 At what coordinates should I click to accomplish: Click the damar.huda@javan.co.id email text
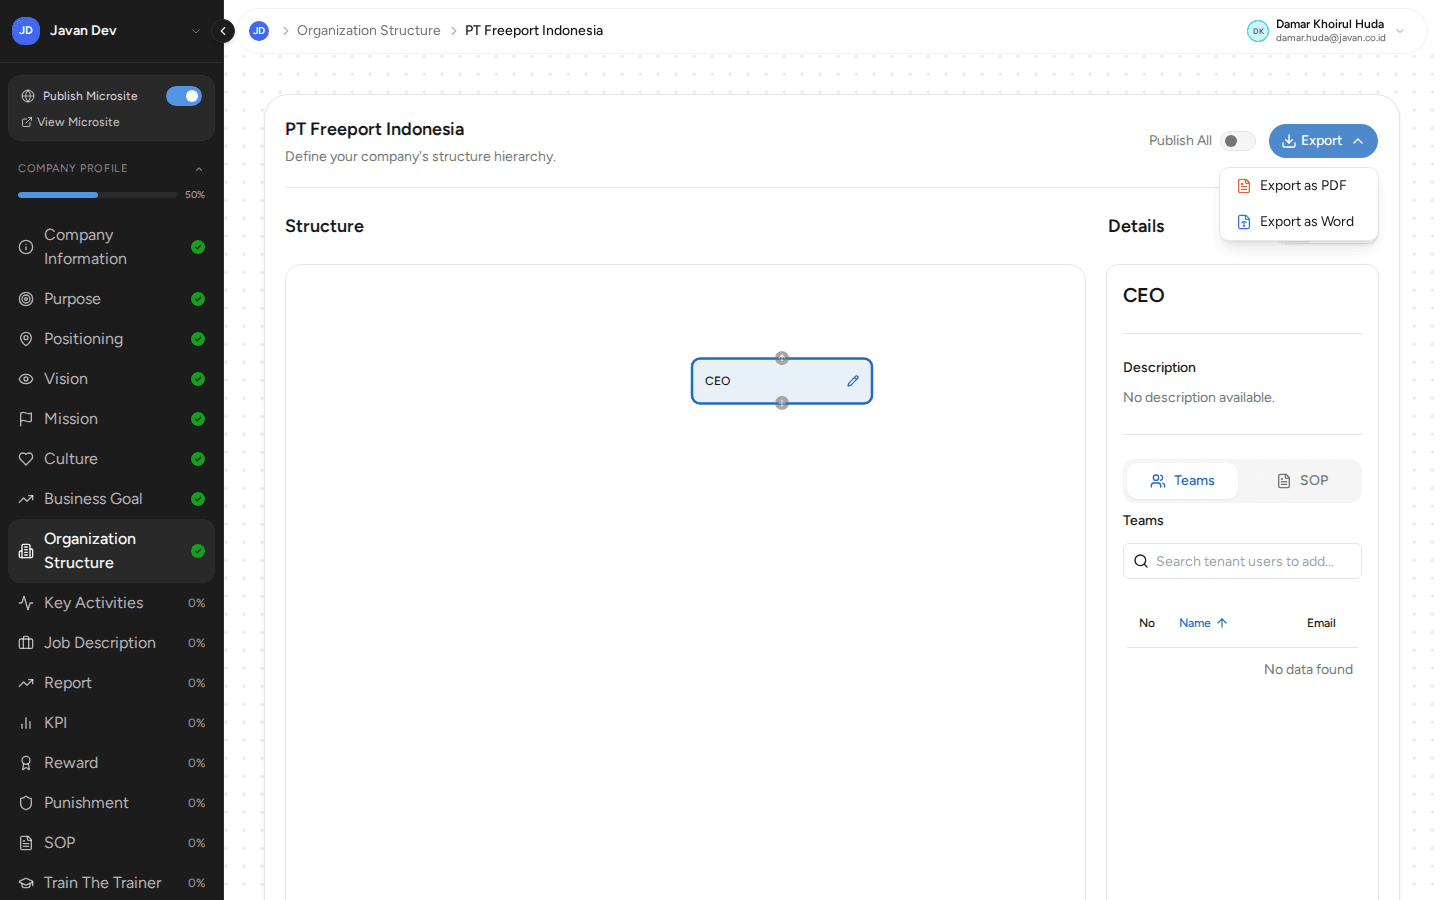[x=1331, y=38]
